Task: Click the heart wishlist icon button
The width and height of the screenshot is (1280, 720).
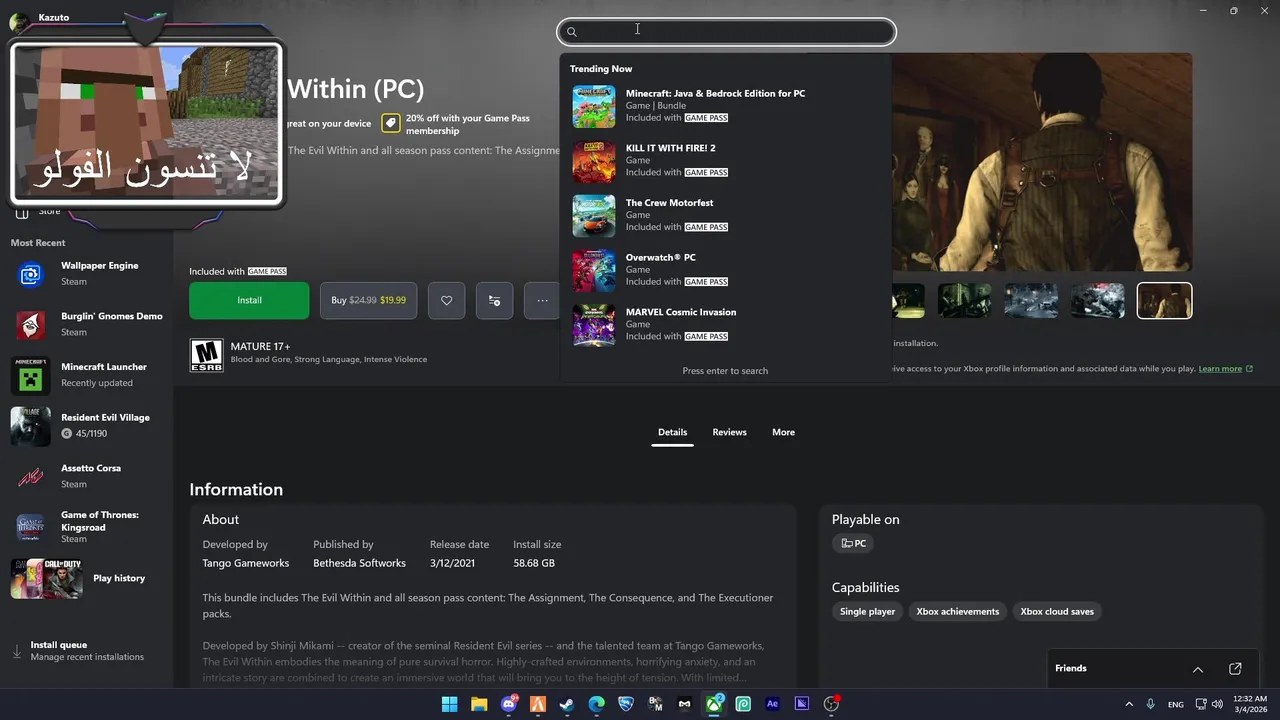Action: (446, 300)
